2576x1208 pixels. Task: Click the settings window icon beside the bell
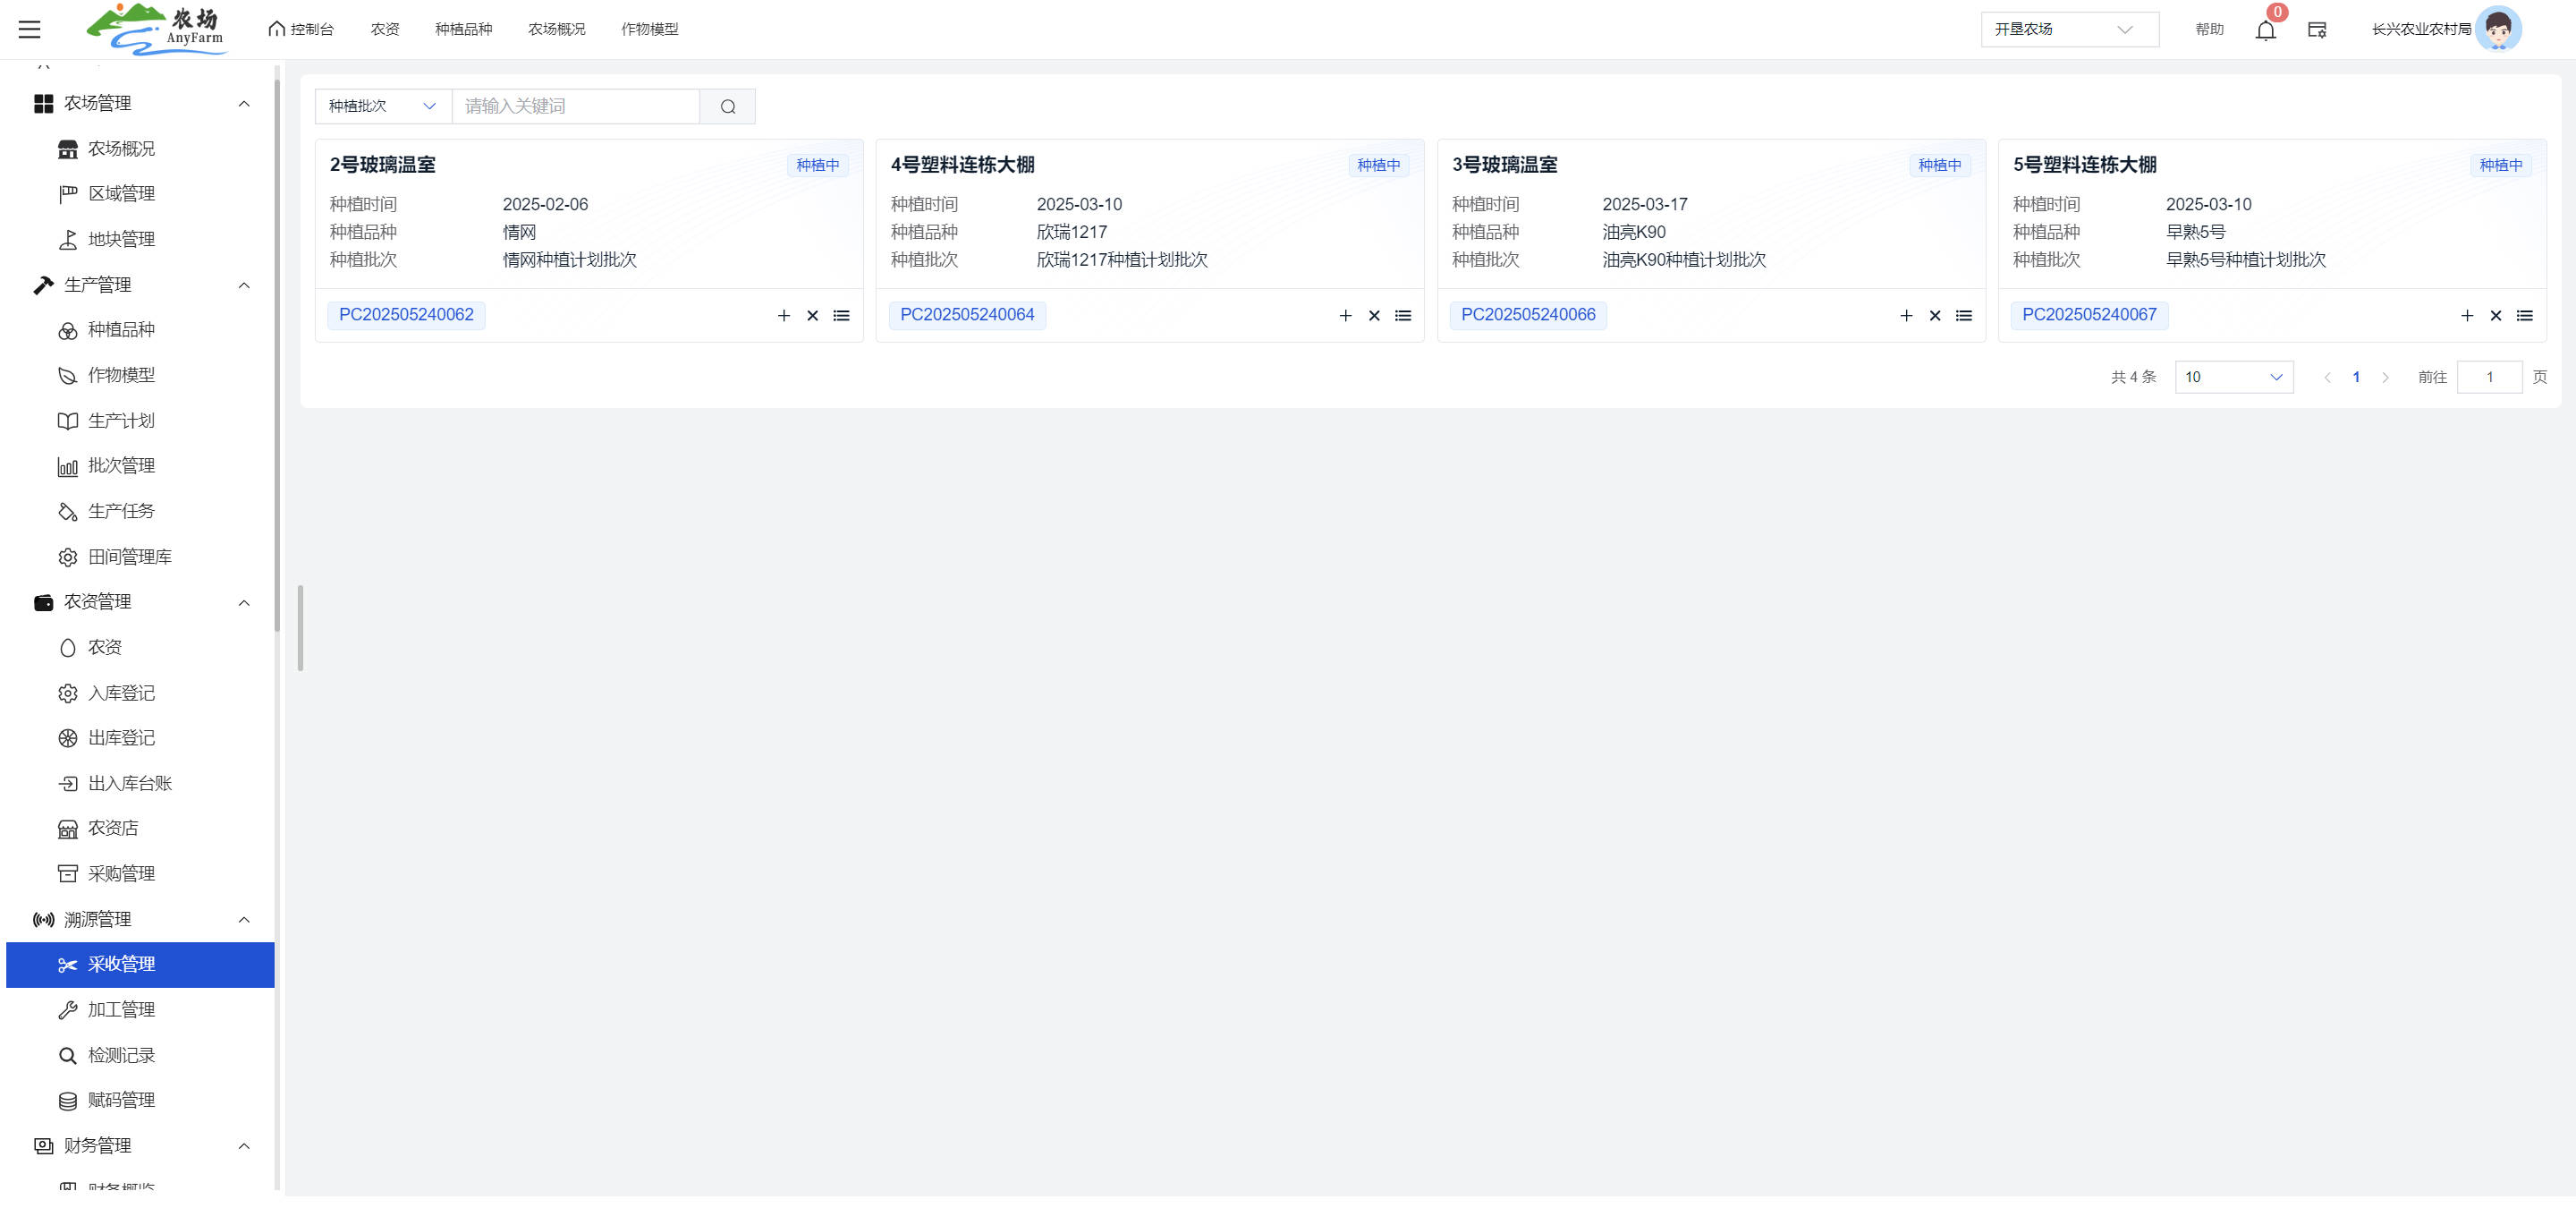(x=2316, y=30)
